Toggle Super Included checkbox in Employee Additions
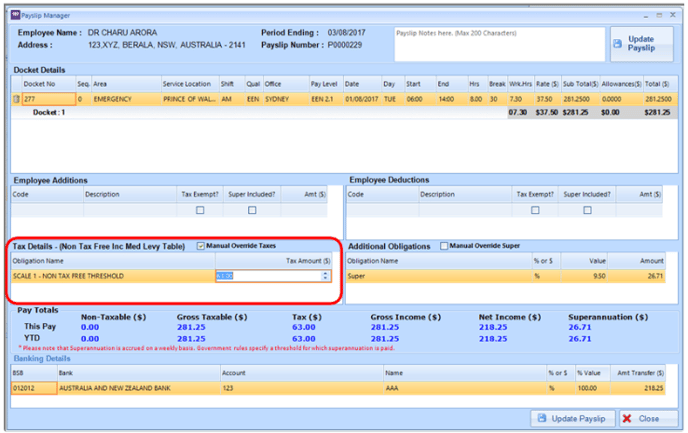The width and height of the screenshot is (688, 433). point(252,211)
